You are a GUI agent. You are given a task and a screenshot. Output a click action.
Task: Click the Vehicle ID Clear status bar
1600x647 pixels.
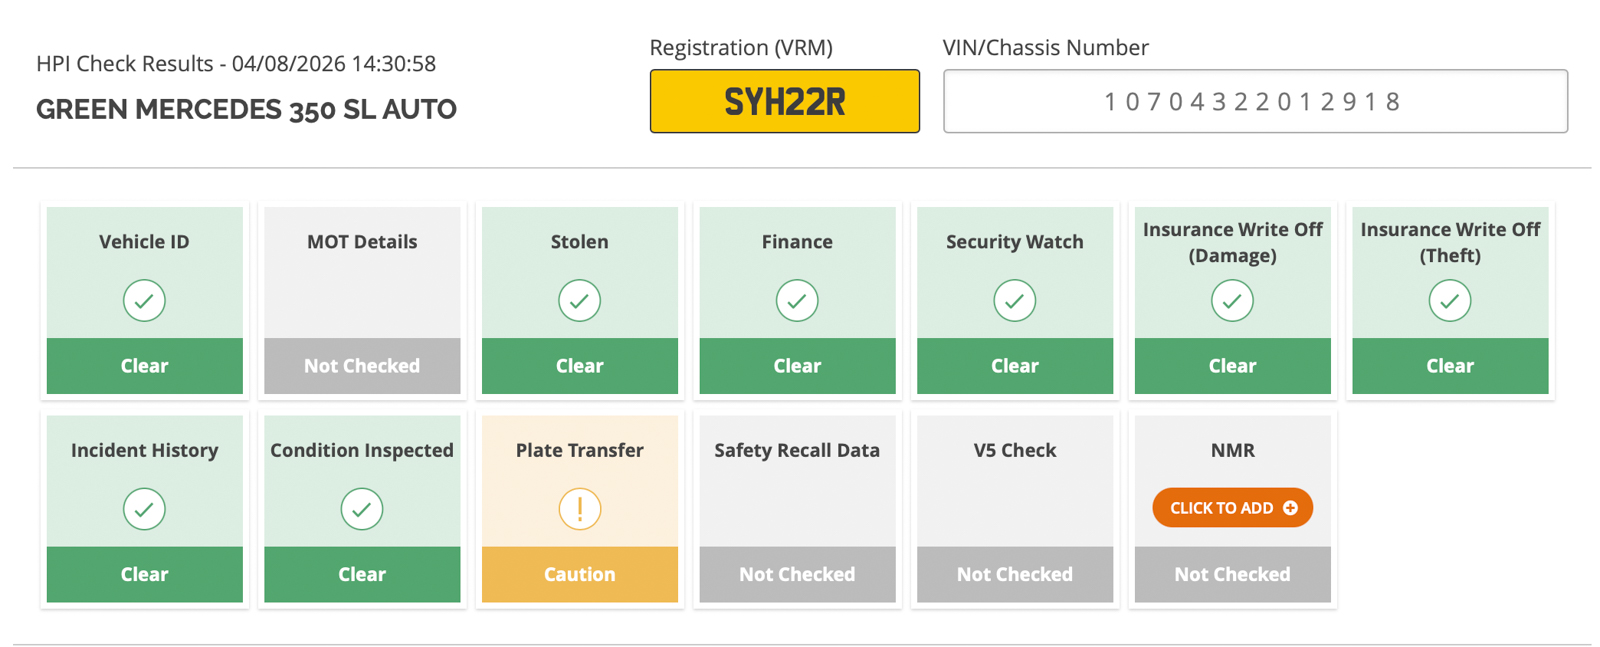[144, 366]
